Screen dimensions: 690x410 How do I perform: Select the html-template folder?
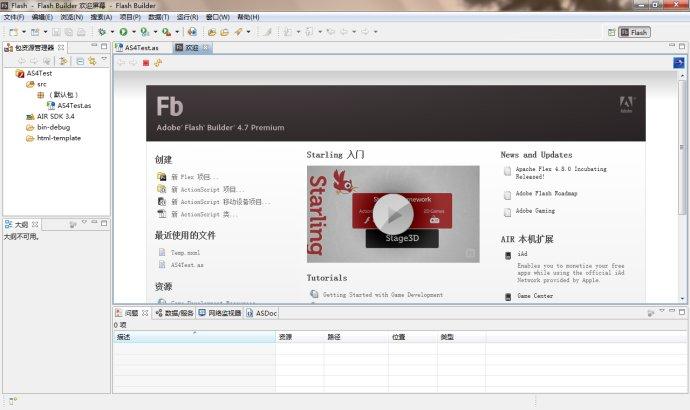53,138
